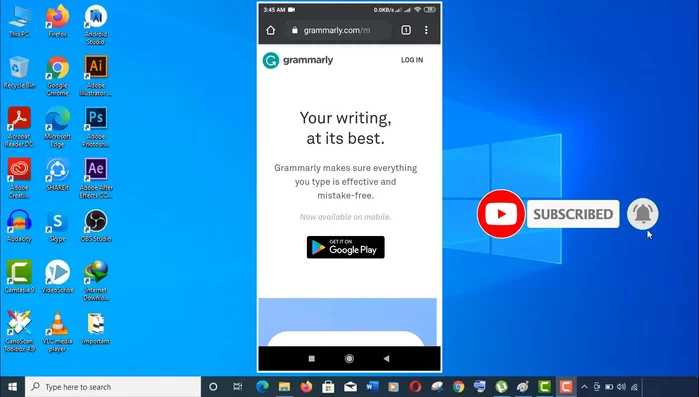Open uTorrent from the taskbar

[501, 387]
